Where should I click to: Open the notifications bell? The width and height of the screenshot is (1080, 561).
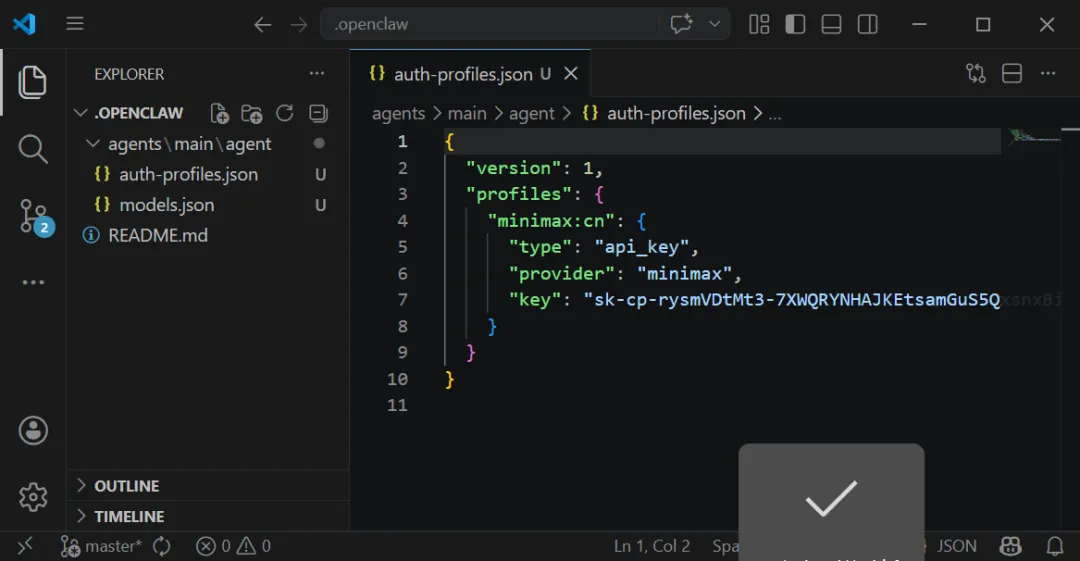coord(1055,547)
